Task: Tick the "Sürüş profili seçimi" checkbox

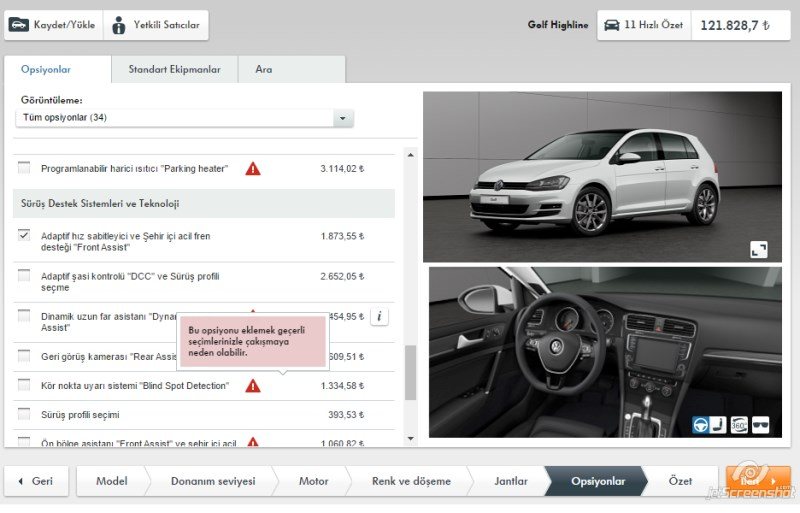Action: (x=24, y=414)
